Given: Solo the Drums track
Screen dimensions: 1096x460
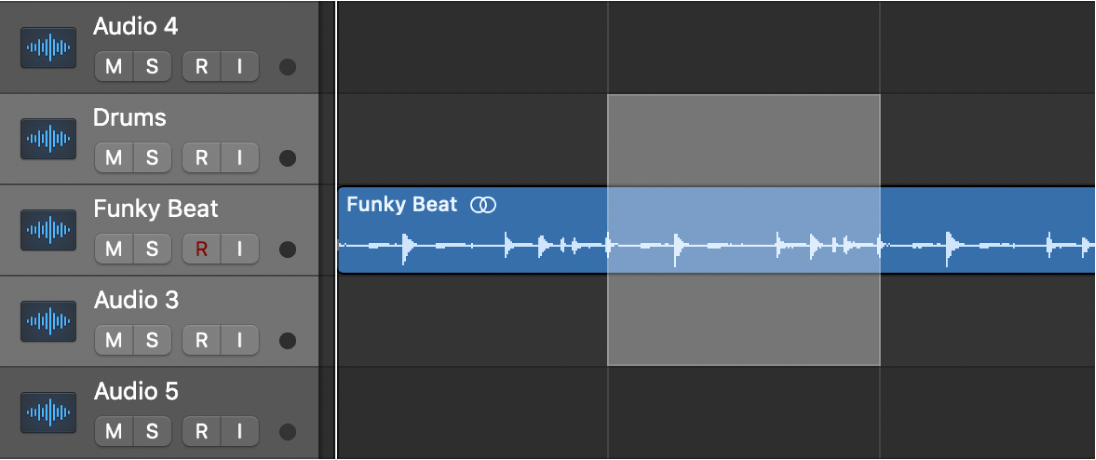Looking at the screenshot, I should pos(152,158).
